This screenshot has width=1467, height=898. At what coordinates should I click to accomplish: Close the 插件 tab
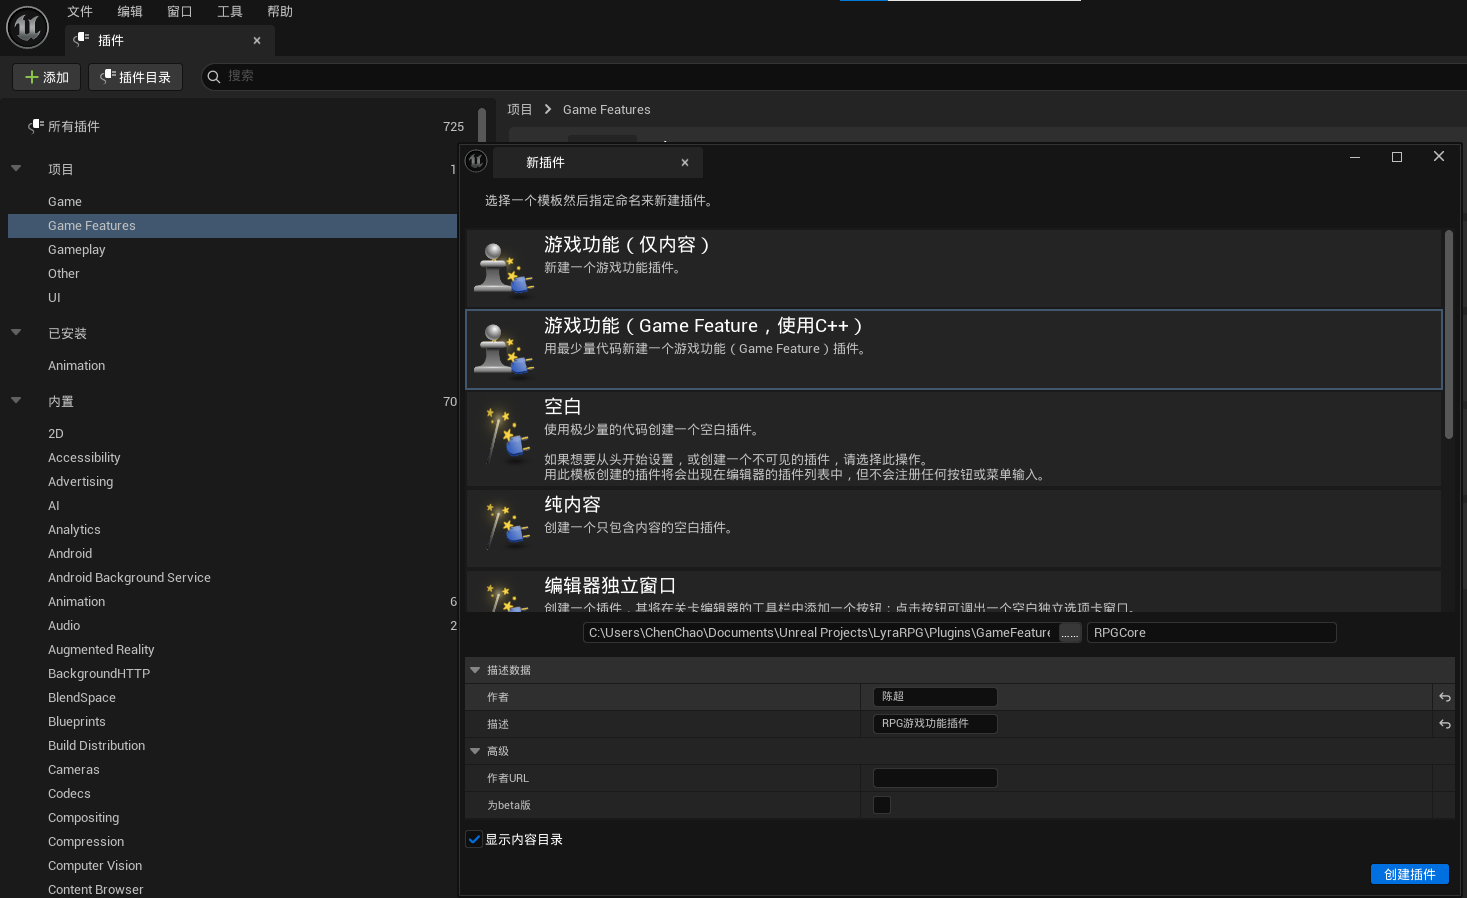(x=257, y=41)
